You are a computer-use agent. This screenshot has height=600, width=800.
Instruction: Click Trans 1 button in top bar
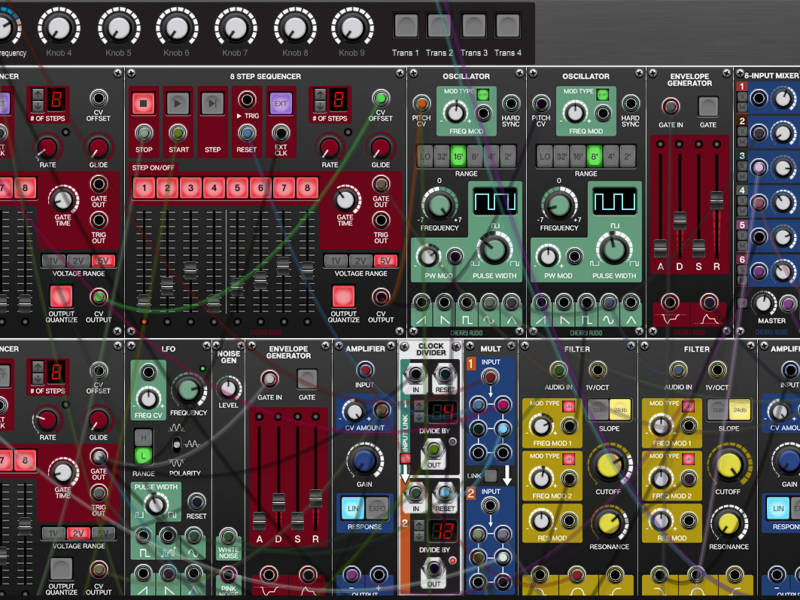[406, 26]
